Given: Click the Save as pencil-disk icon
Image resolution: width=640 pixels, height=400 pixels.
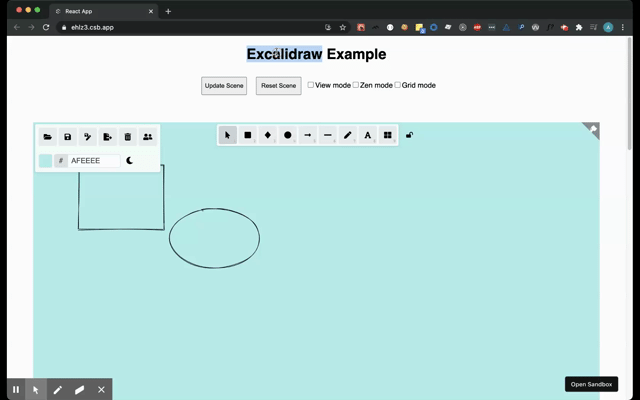Looking at the screenshot, I should [88, 137].
